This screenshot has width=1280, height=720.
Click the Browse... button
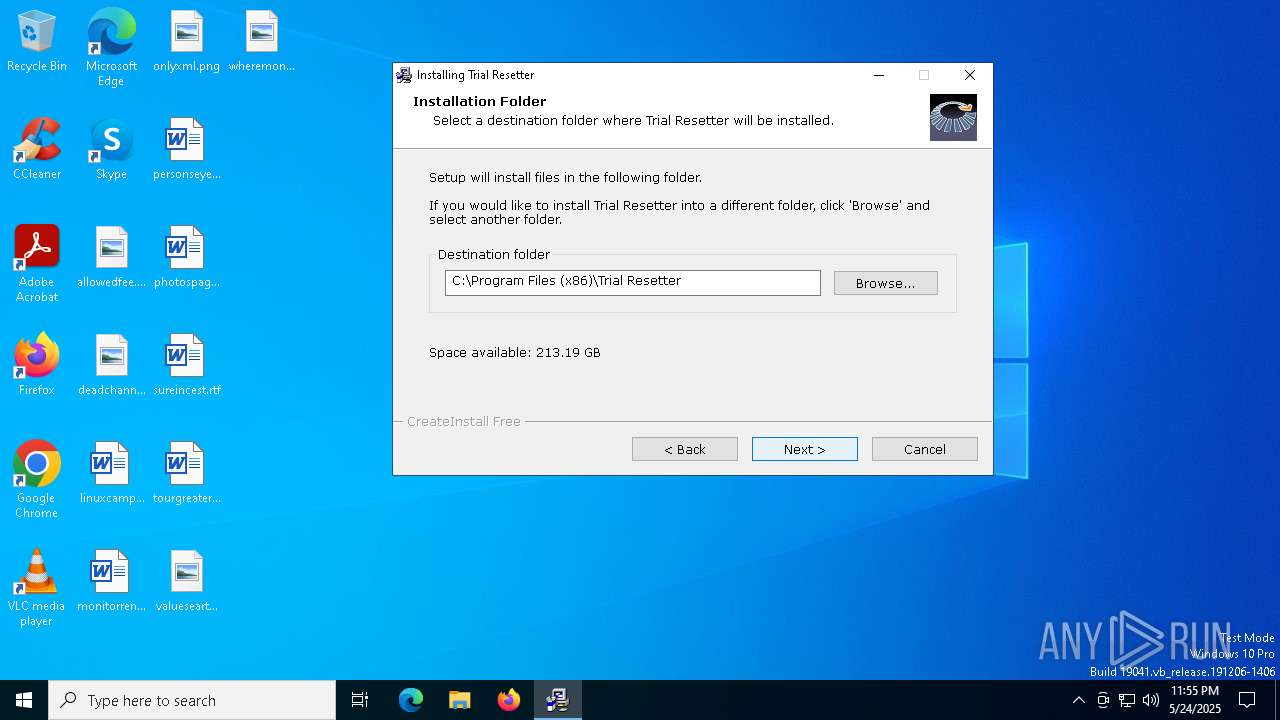886,283
